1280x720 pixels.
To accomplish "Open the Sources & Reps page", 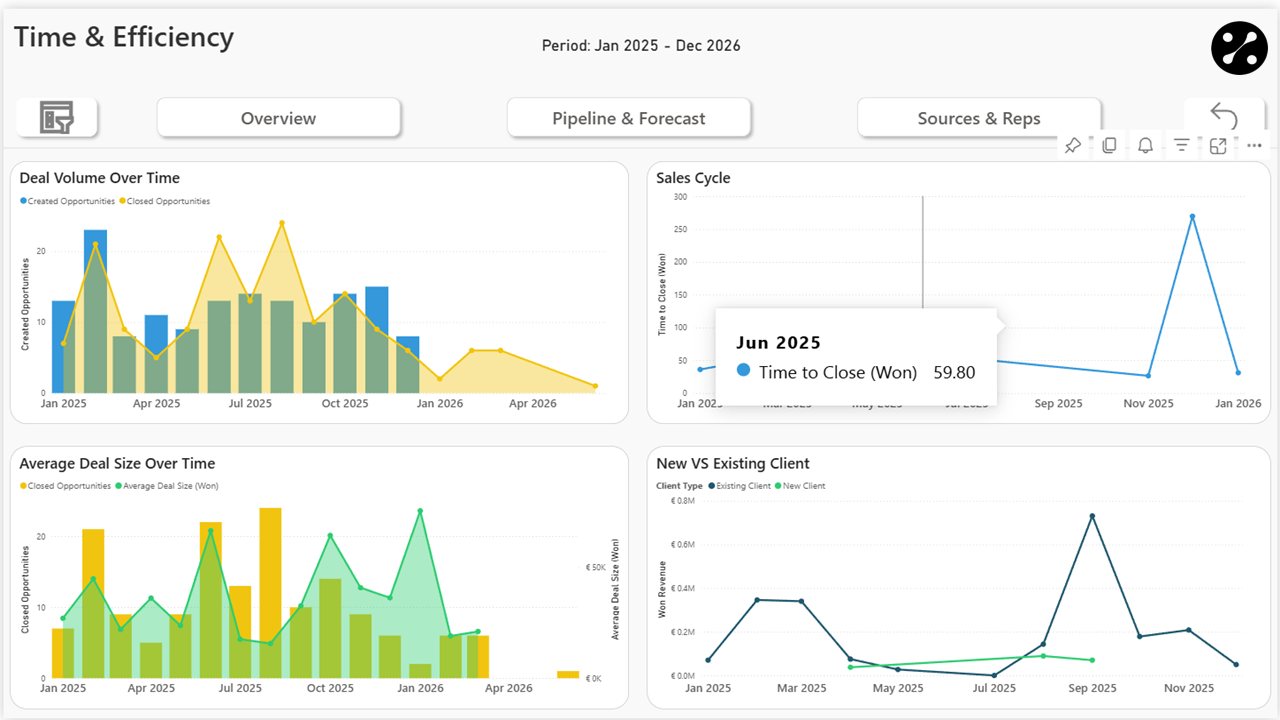I will point(979,118).
